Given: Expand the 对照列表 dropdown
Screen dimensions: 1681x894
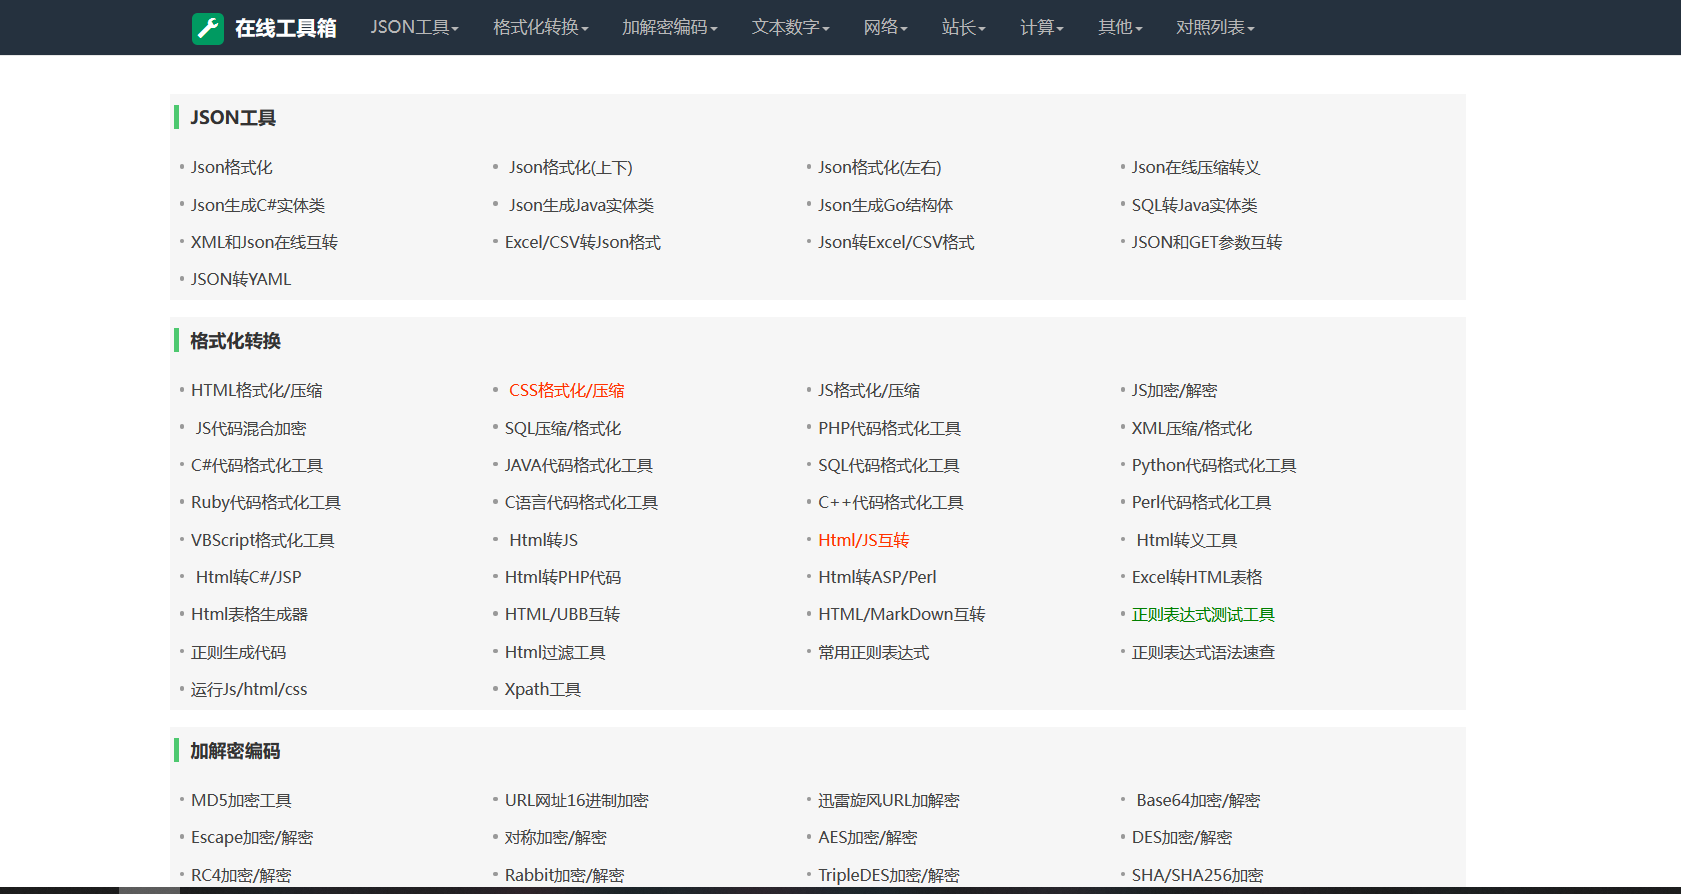Looking at the screenshot, I should pos(1214,28).
